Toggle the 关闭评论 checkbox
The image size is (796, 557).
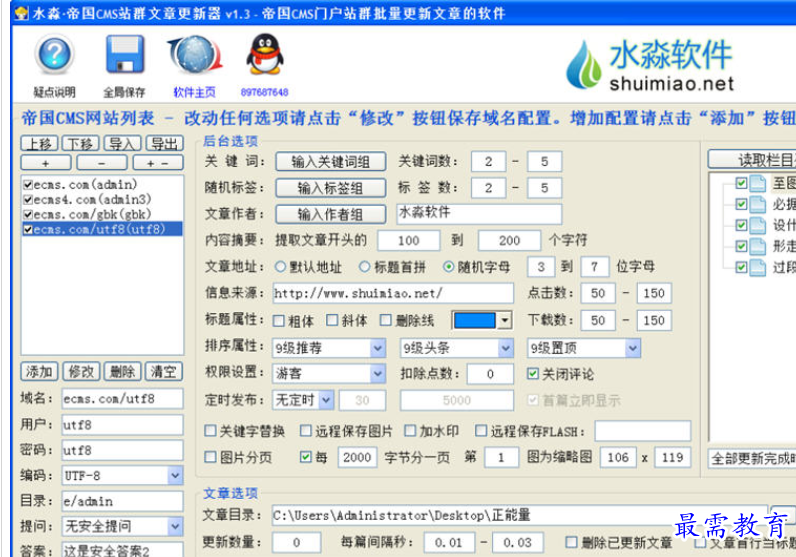point(533,374)
